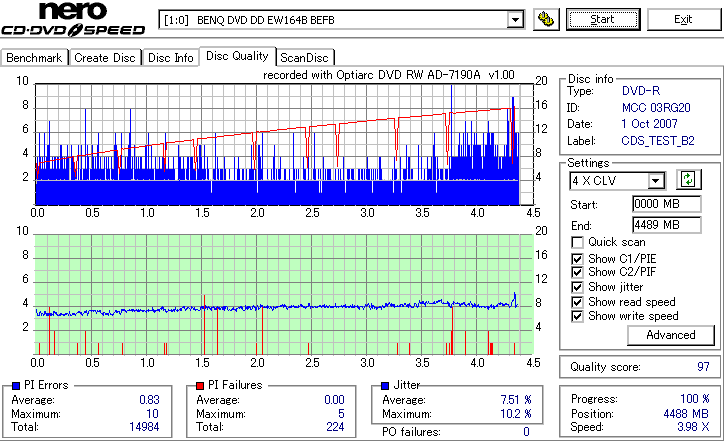Click the Nero CD-DVD Speed logo
The image size is (724, 441).
click(x=73, y=19)
